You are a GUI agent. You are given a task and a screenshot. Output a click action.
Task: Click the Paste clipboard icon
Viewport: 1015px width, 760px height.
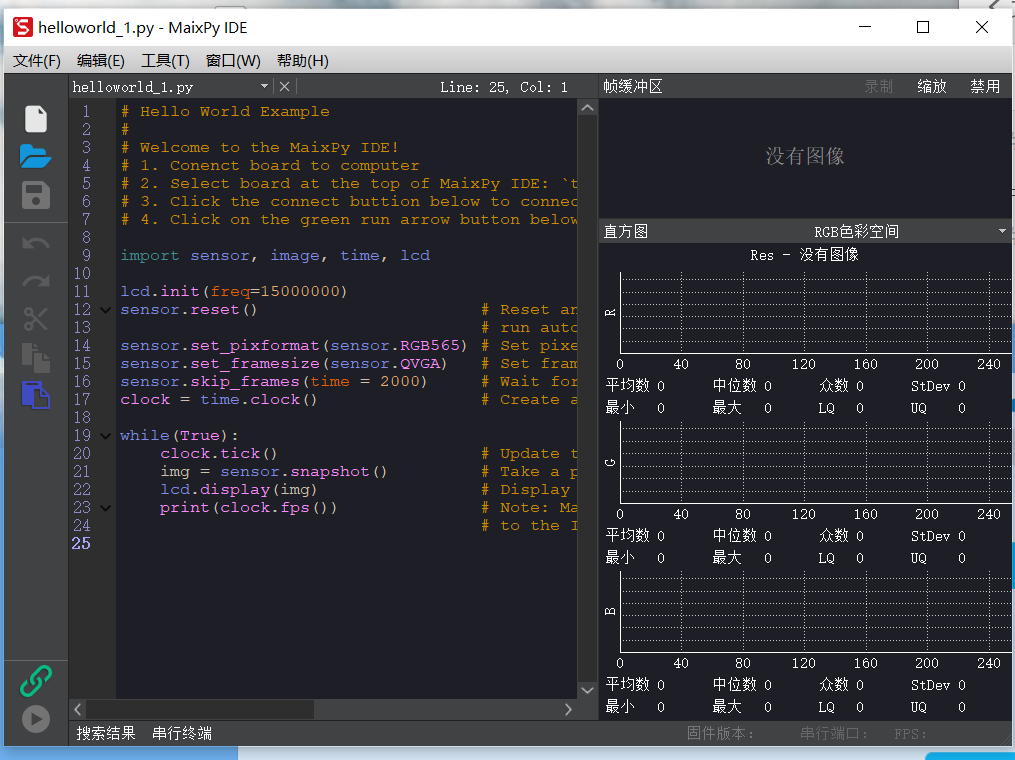tap(36, 395)
